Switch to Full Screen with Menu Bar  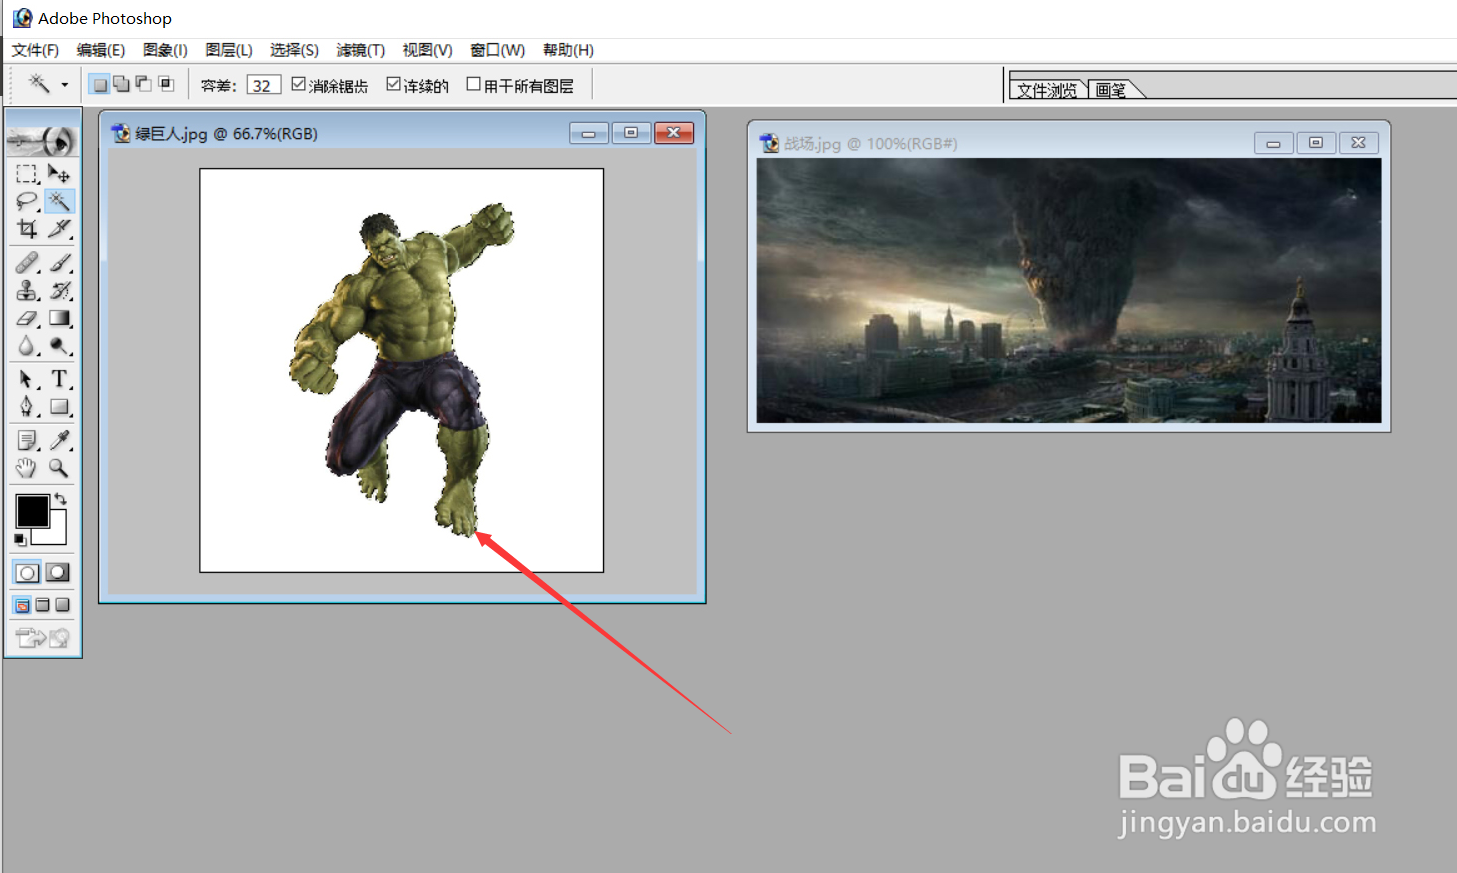pyautogui.click(x=42, y=605)
